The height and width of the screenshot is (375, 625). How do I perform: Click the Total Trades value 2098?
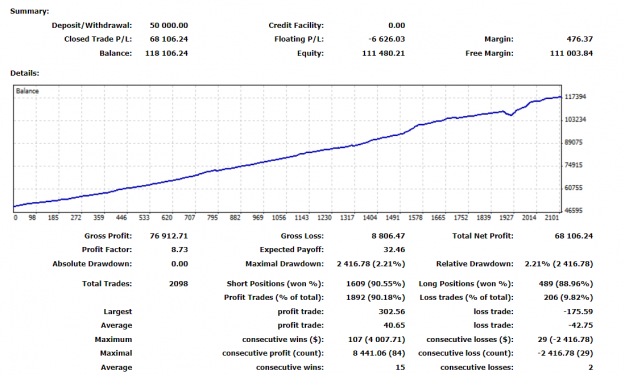click(x=178, y=284)
